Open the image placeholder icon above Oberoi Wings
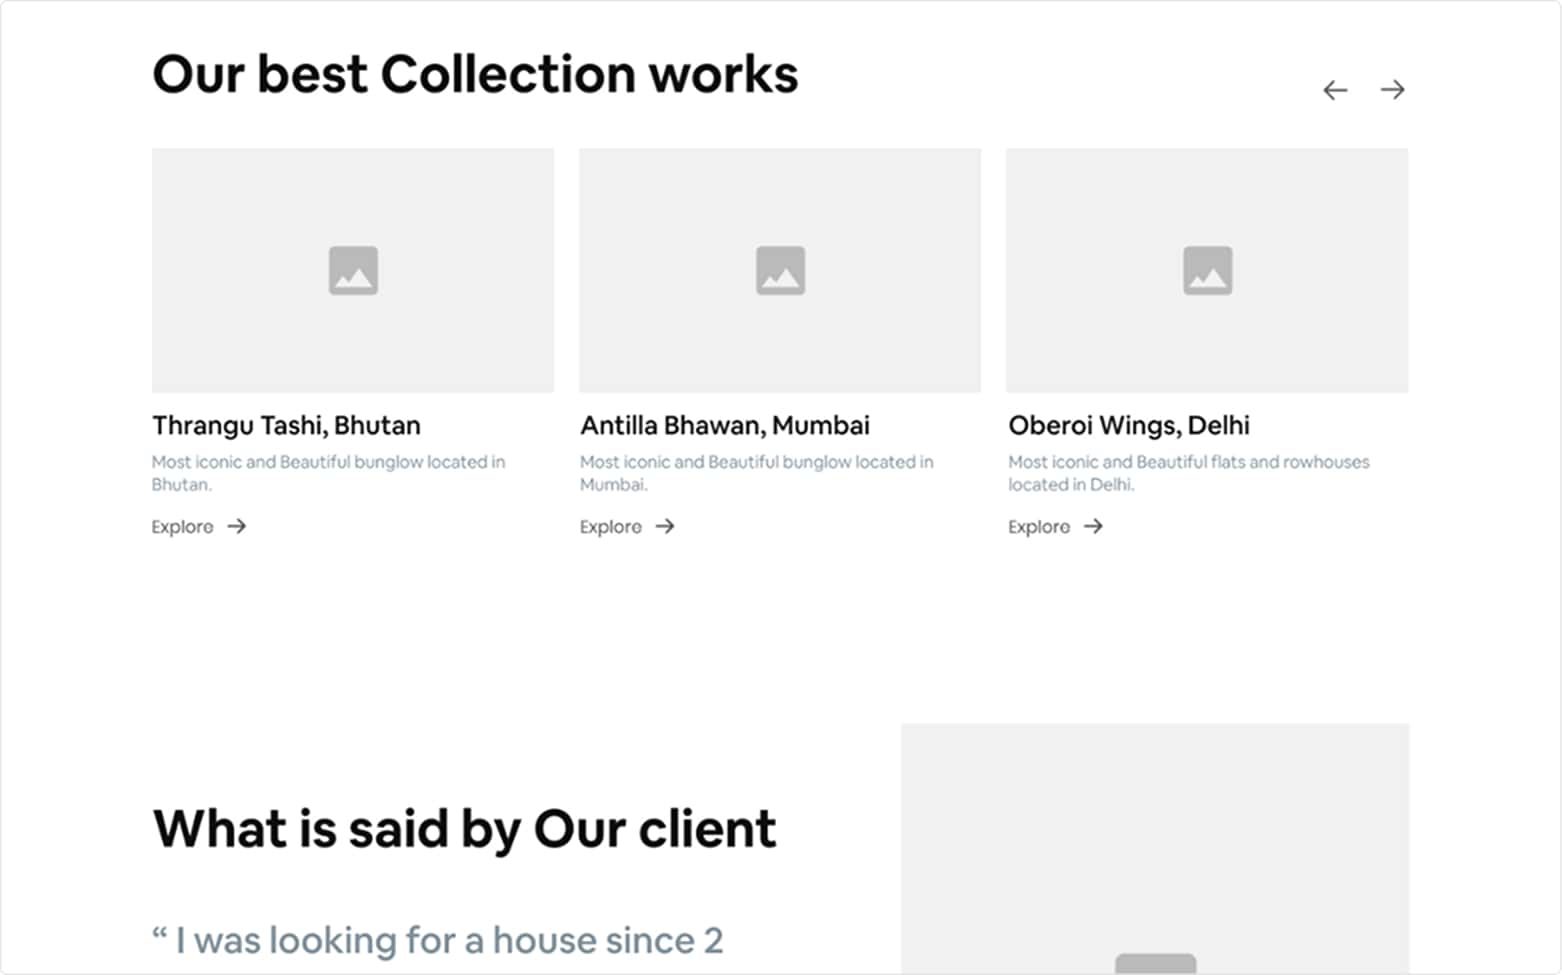Image resolution: width=1562 pixels, height=975 pixels. (x=1207, y=271)
